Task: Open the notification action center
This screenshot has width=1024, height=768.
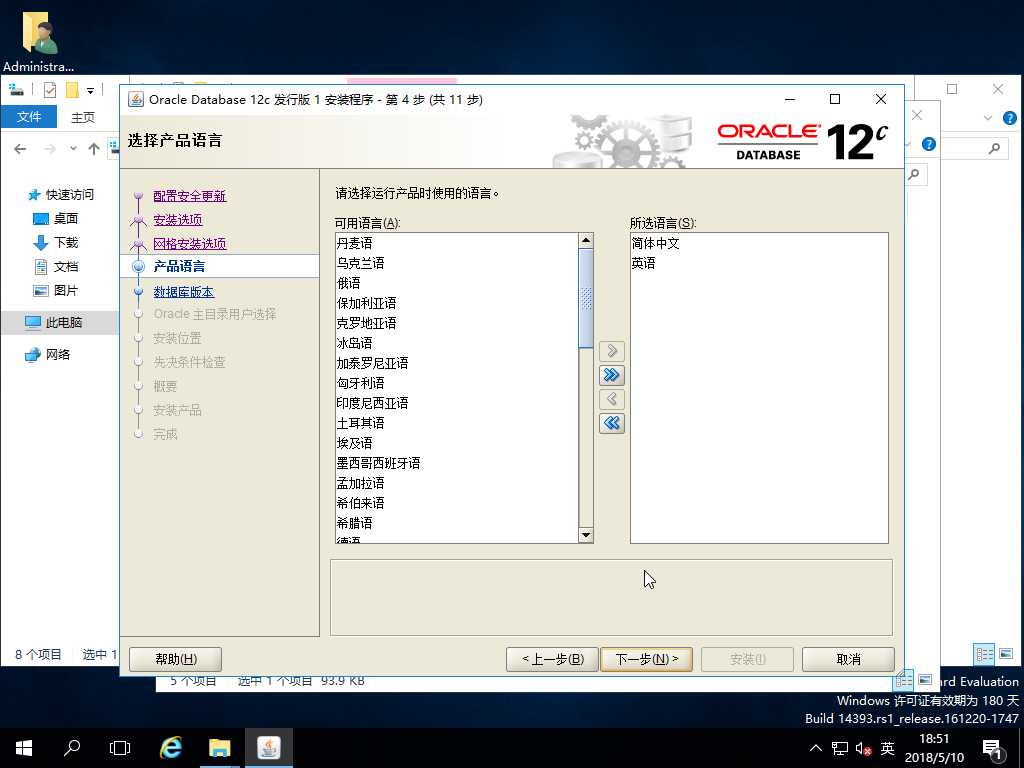Action: (x=993, y=749)
